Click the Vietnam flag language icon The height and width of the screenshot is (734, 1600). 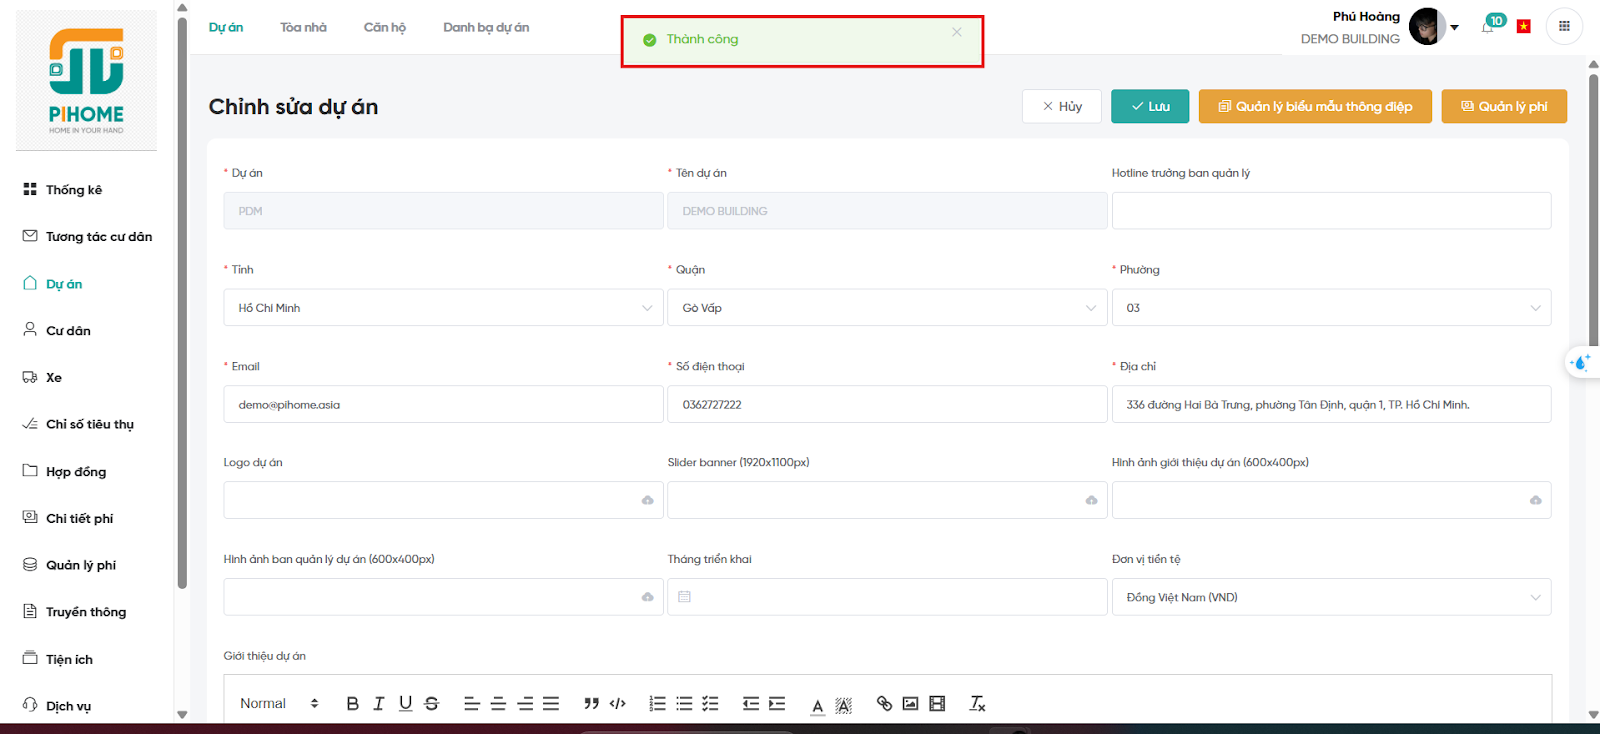click(1523, 27)
